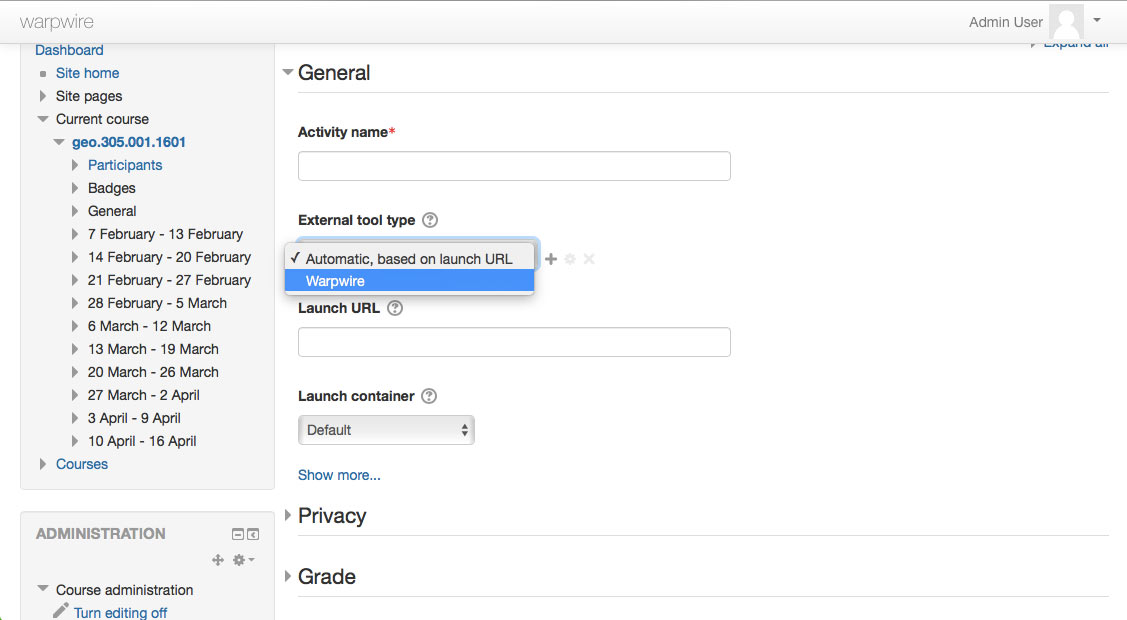The width and height of the screenshot is (1127, 620).
Task: Click the warpwire logo
Action: (x=57, y=22)
